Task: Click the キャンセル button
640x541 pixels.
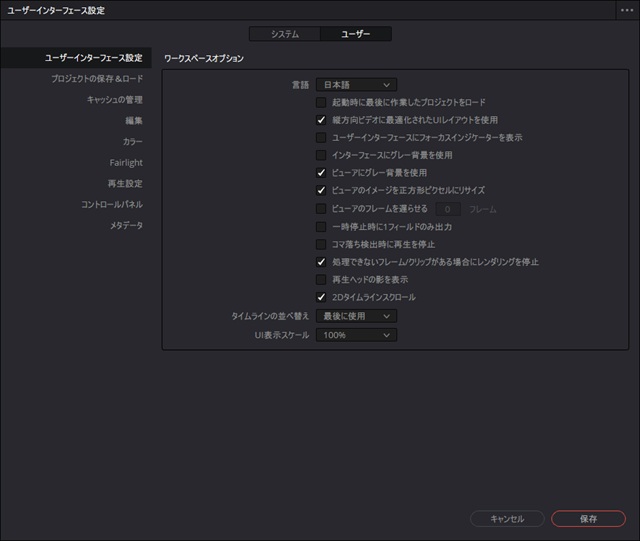Action: click(507, 519)
